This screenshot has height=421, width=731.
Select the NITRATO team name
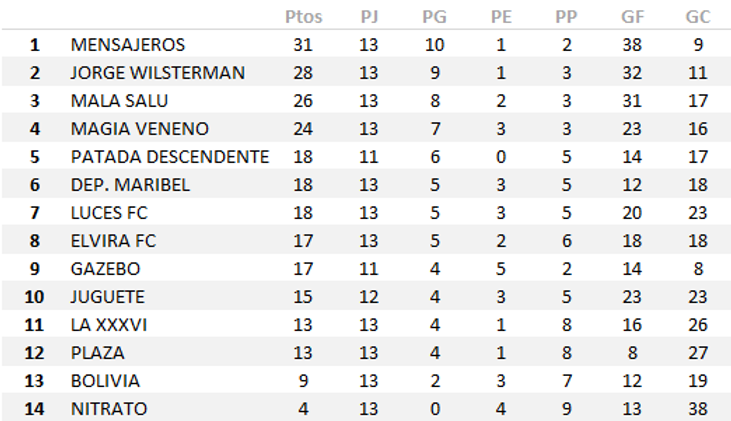coord(109,409)
